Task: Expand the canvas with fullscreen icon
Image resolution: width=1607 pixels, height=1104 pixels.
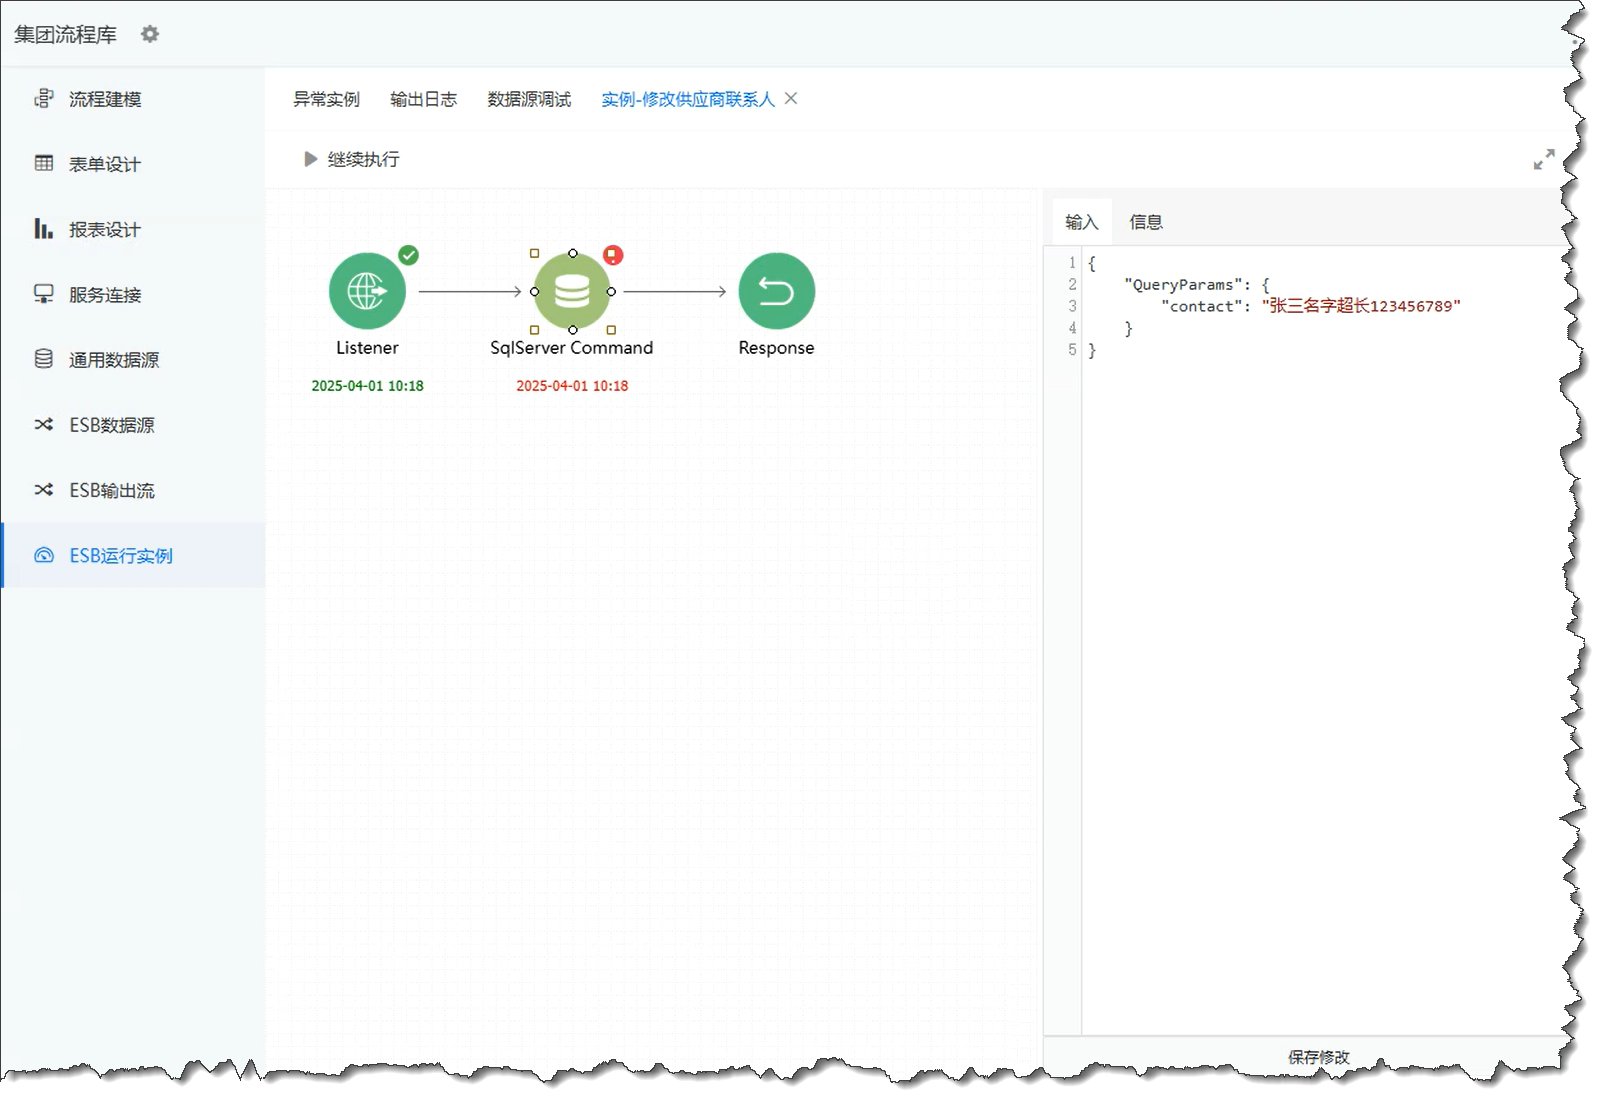Action: [x=1543, y=160]
